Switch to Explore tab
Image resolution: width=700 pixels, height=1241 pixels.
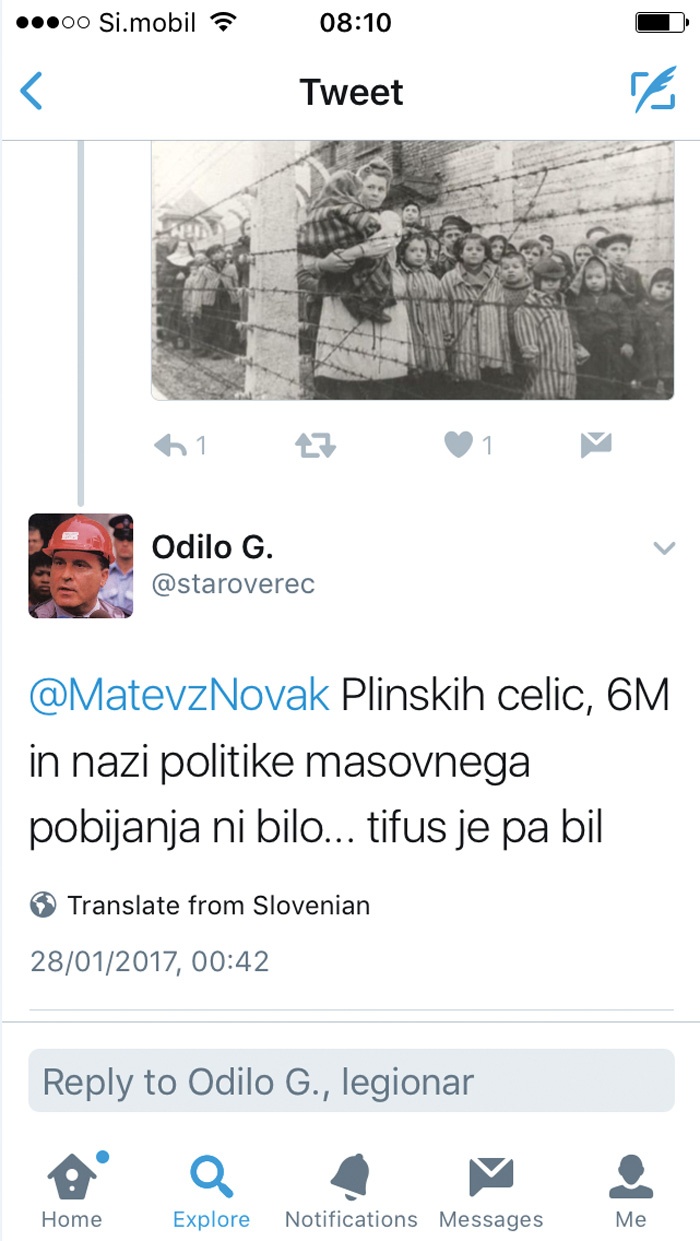point(211,1190)
